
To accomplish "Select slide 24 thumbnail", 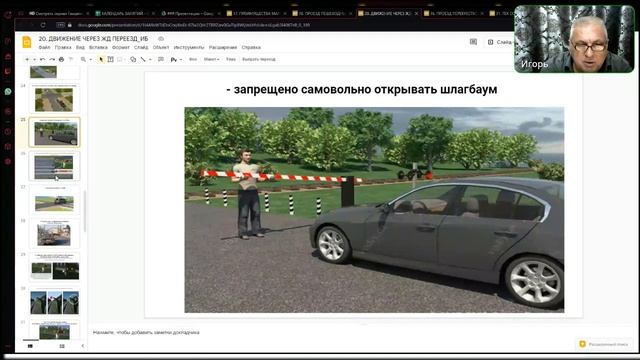I will point(54,99).
